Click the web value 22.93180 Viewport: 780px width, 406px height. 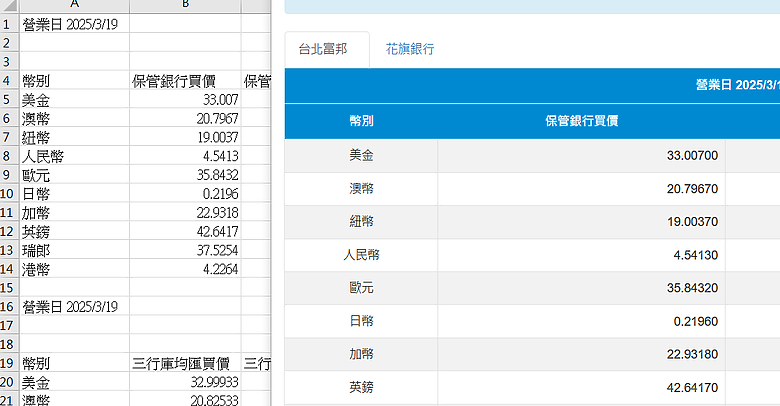tap(692, 354)
